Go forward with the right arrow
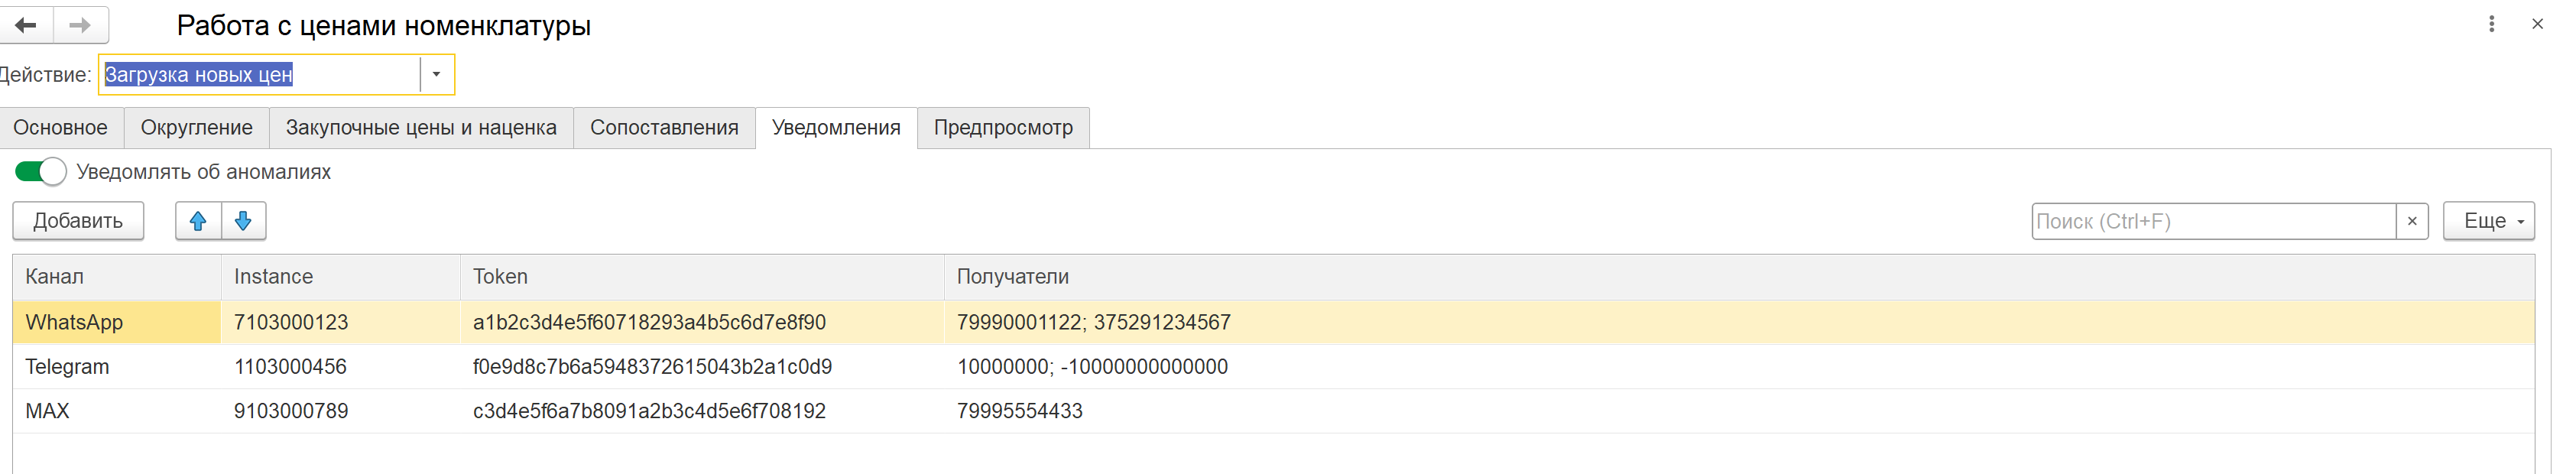 click(x=81, y=25)
